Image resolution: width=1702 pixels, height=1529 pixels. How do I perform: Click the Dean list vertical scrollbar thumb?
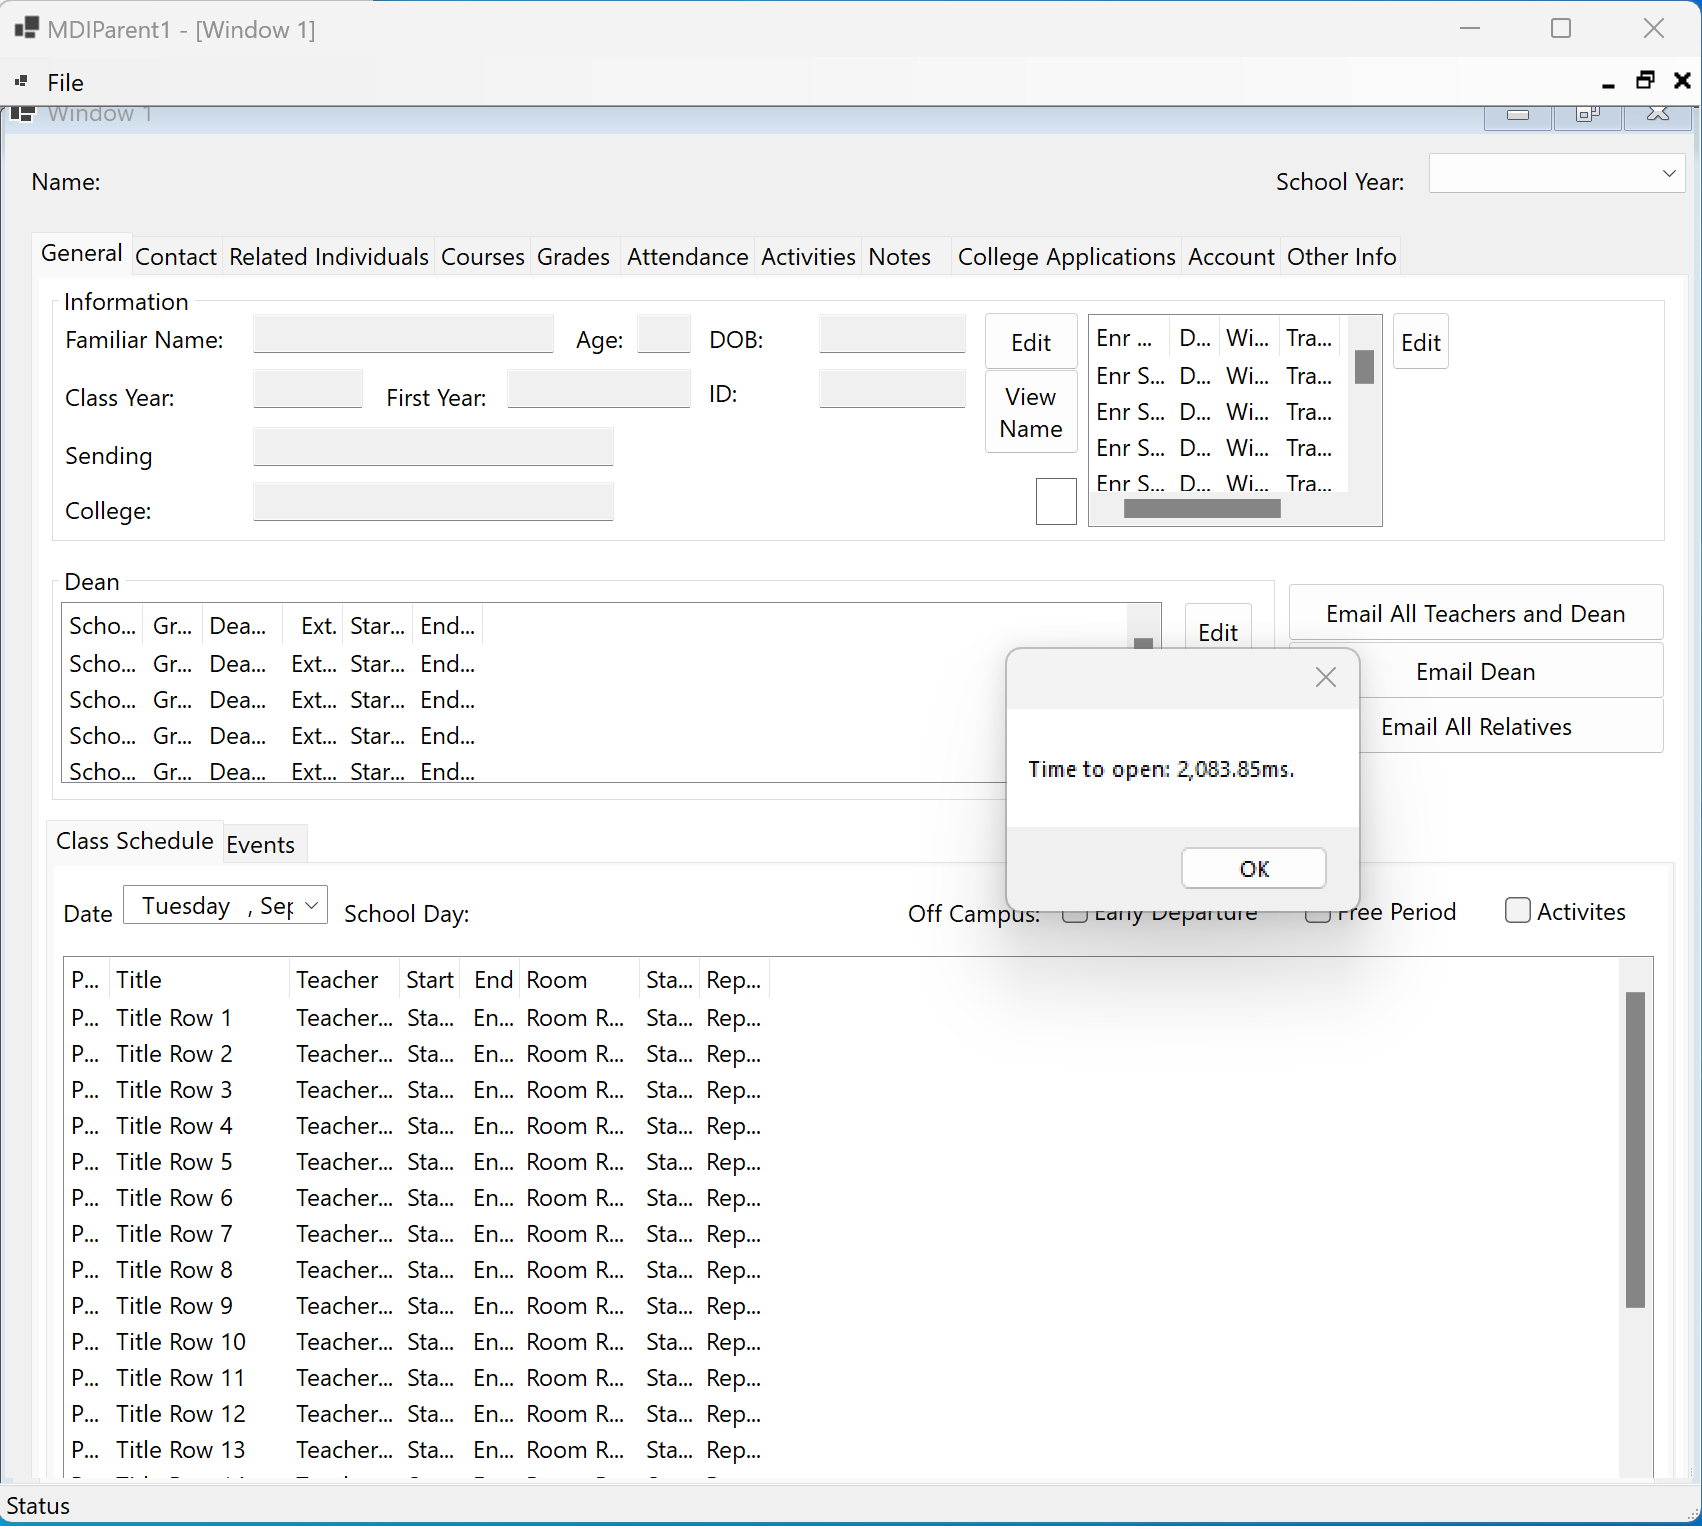[x=1144, y=643]
